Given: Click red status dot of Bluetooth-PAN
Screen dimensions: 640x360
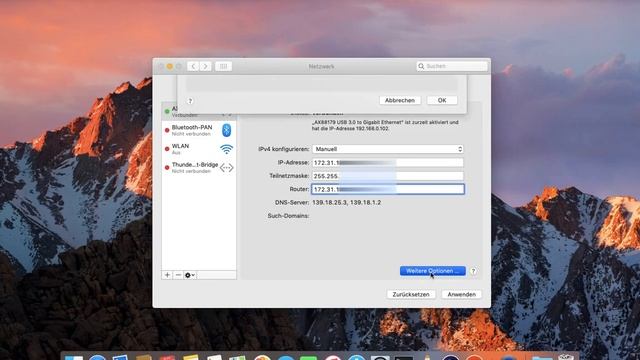Looking at the screenshot, I should coord(167,131).
